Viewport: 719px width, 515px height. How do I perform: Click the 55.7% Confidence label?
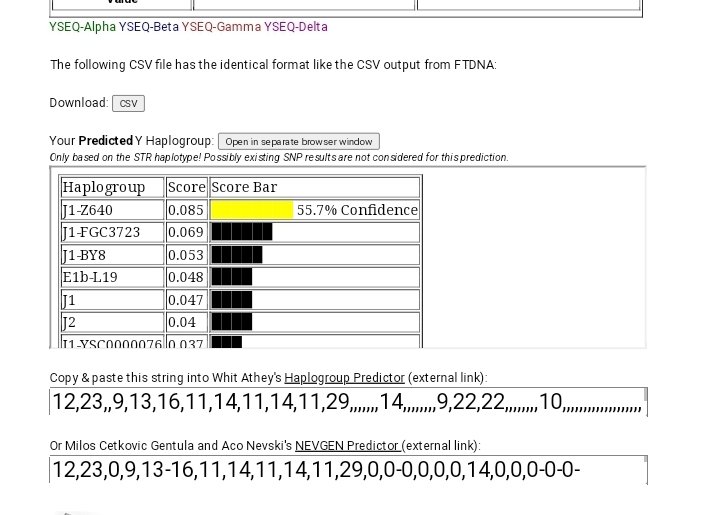pyautogui.click(x=357, y=210)
